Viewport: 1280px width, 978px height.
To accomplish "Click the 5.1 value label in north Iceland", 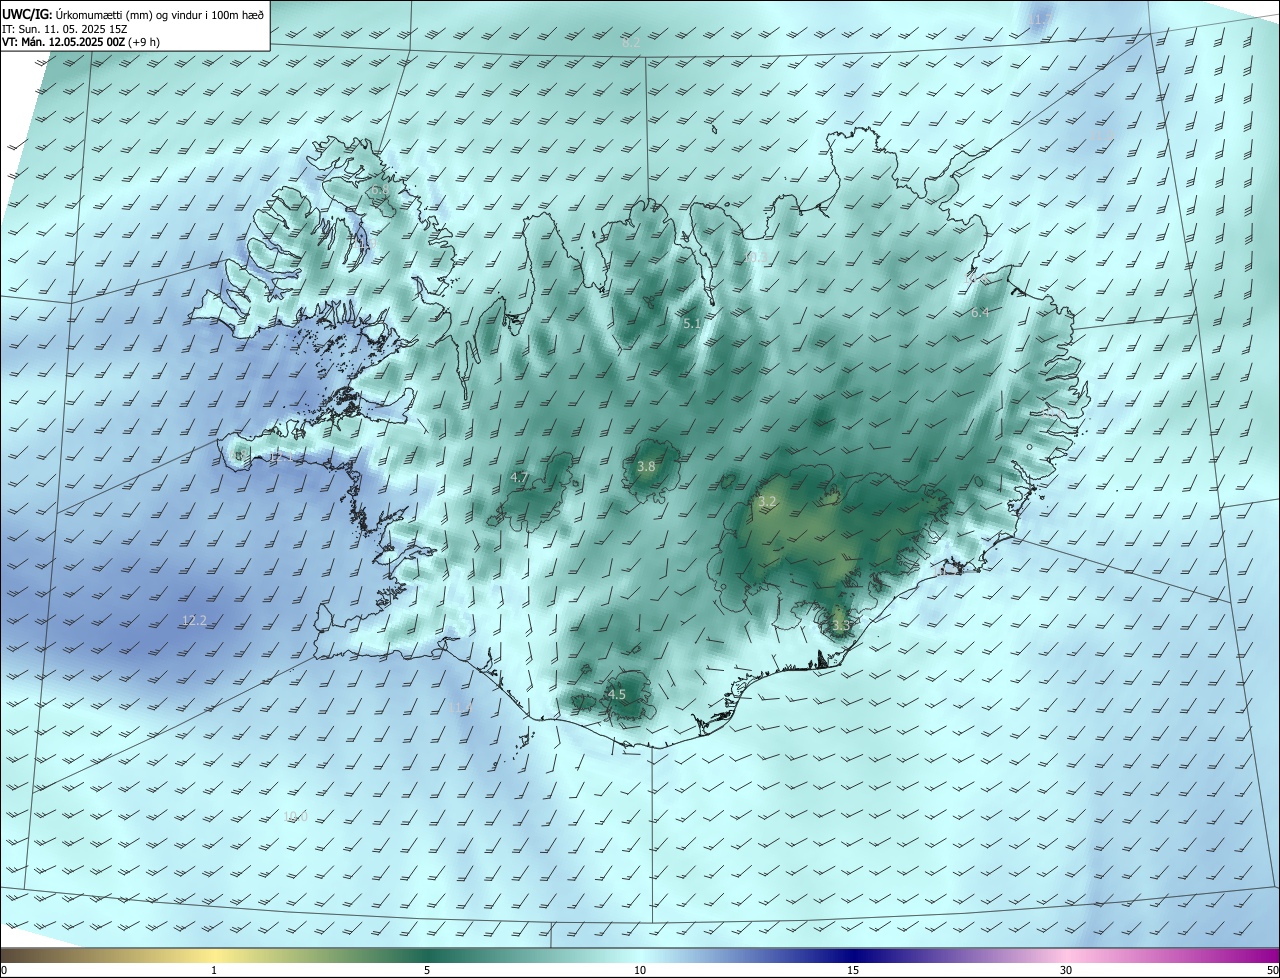I will pos(692,324).
